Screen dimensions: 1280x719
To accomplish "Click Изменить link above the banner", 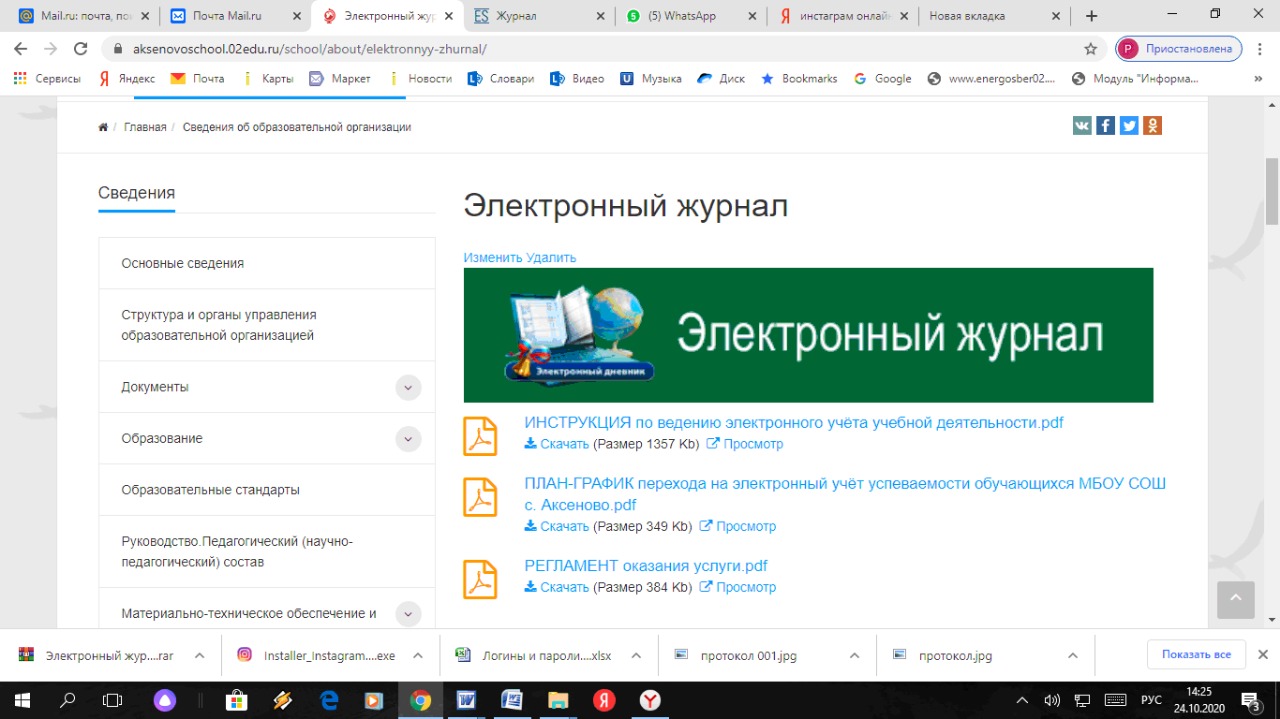I will coord(492,257).
